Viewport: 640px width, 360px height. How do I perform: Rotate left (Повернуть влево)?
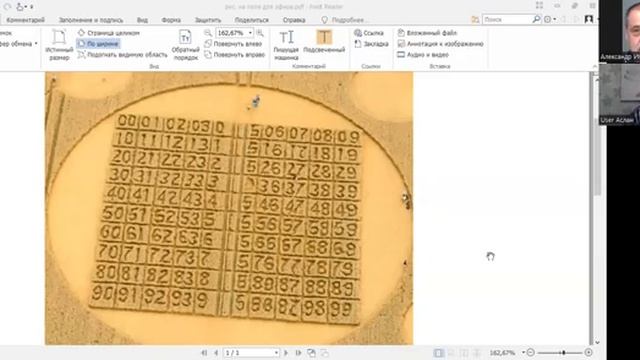pyautogui.click(x=233, y=44)
